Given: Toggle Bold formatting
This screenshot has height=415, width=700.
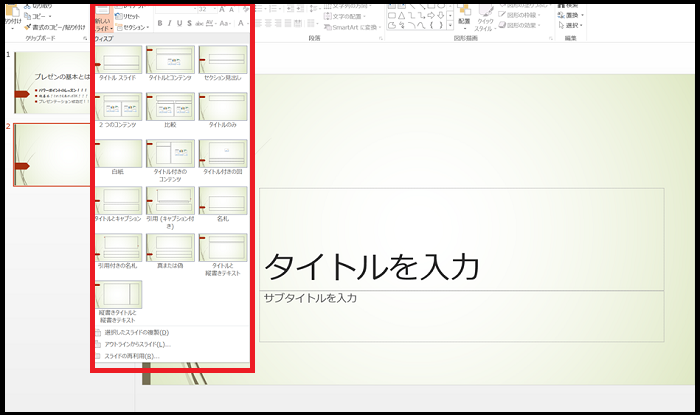Looking at the screenshot, I should [160, 23].
